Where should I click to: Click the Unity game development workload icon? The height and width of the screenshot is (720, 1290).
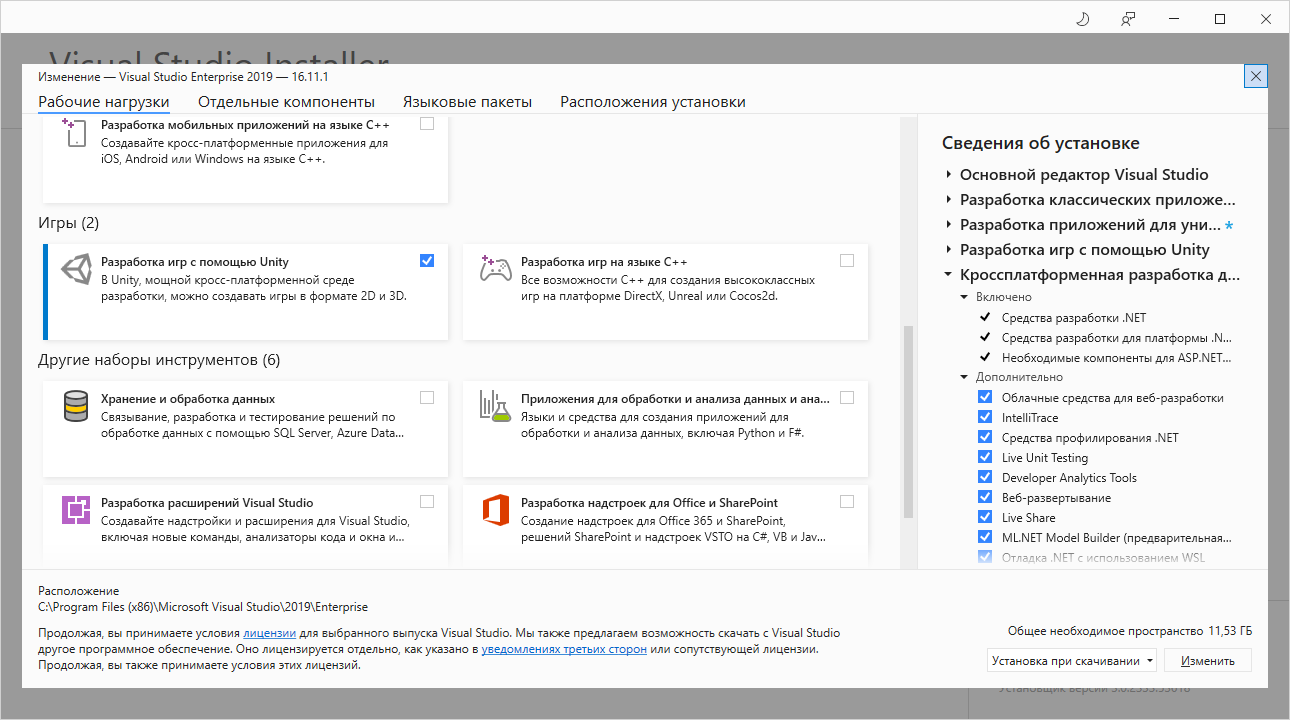(77, 271)
